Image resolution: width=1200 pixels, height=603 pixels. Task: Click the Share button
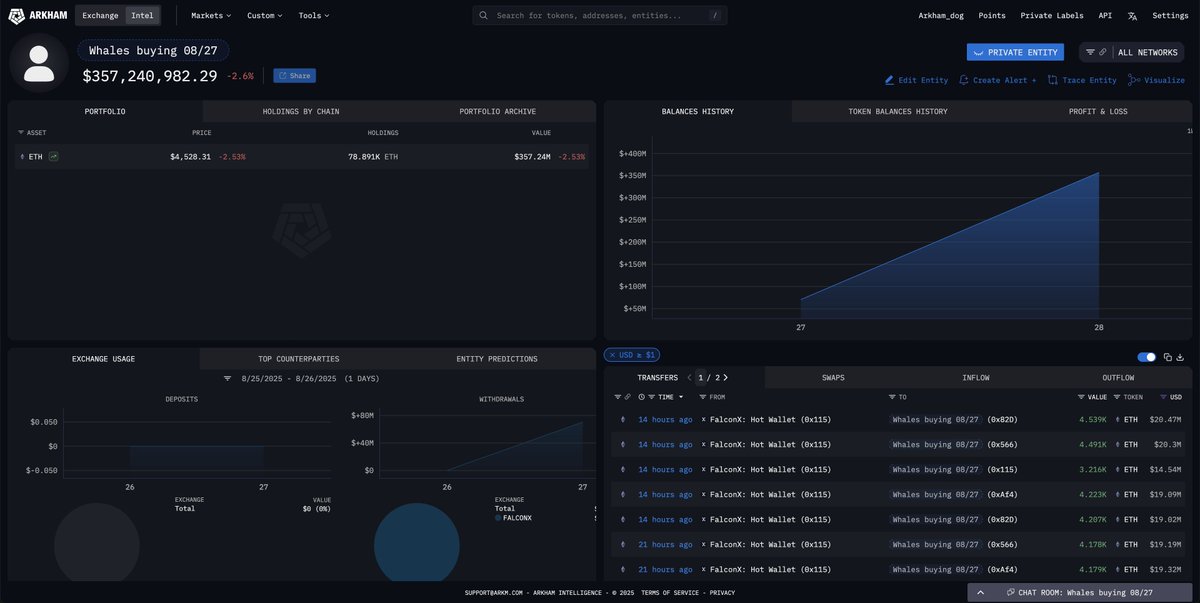pos(294,76)
